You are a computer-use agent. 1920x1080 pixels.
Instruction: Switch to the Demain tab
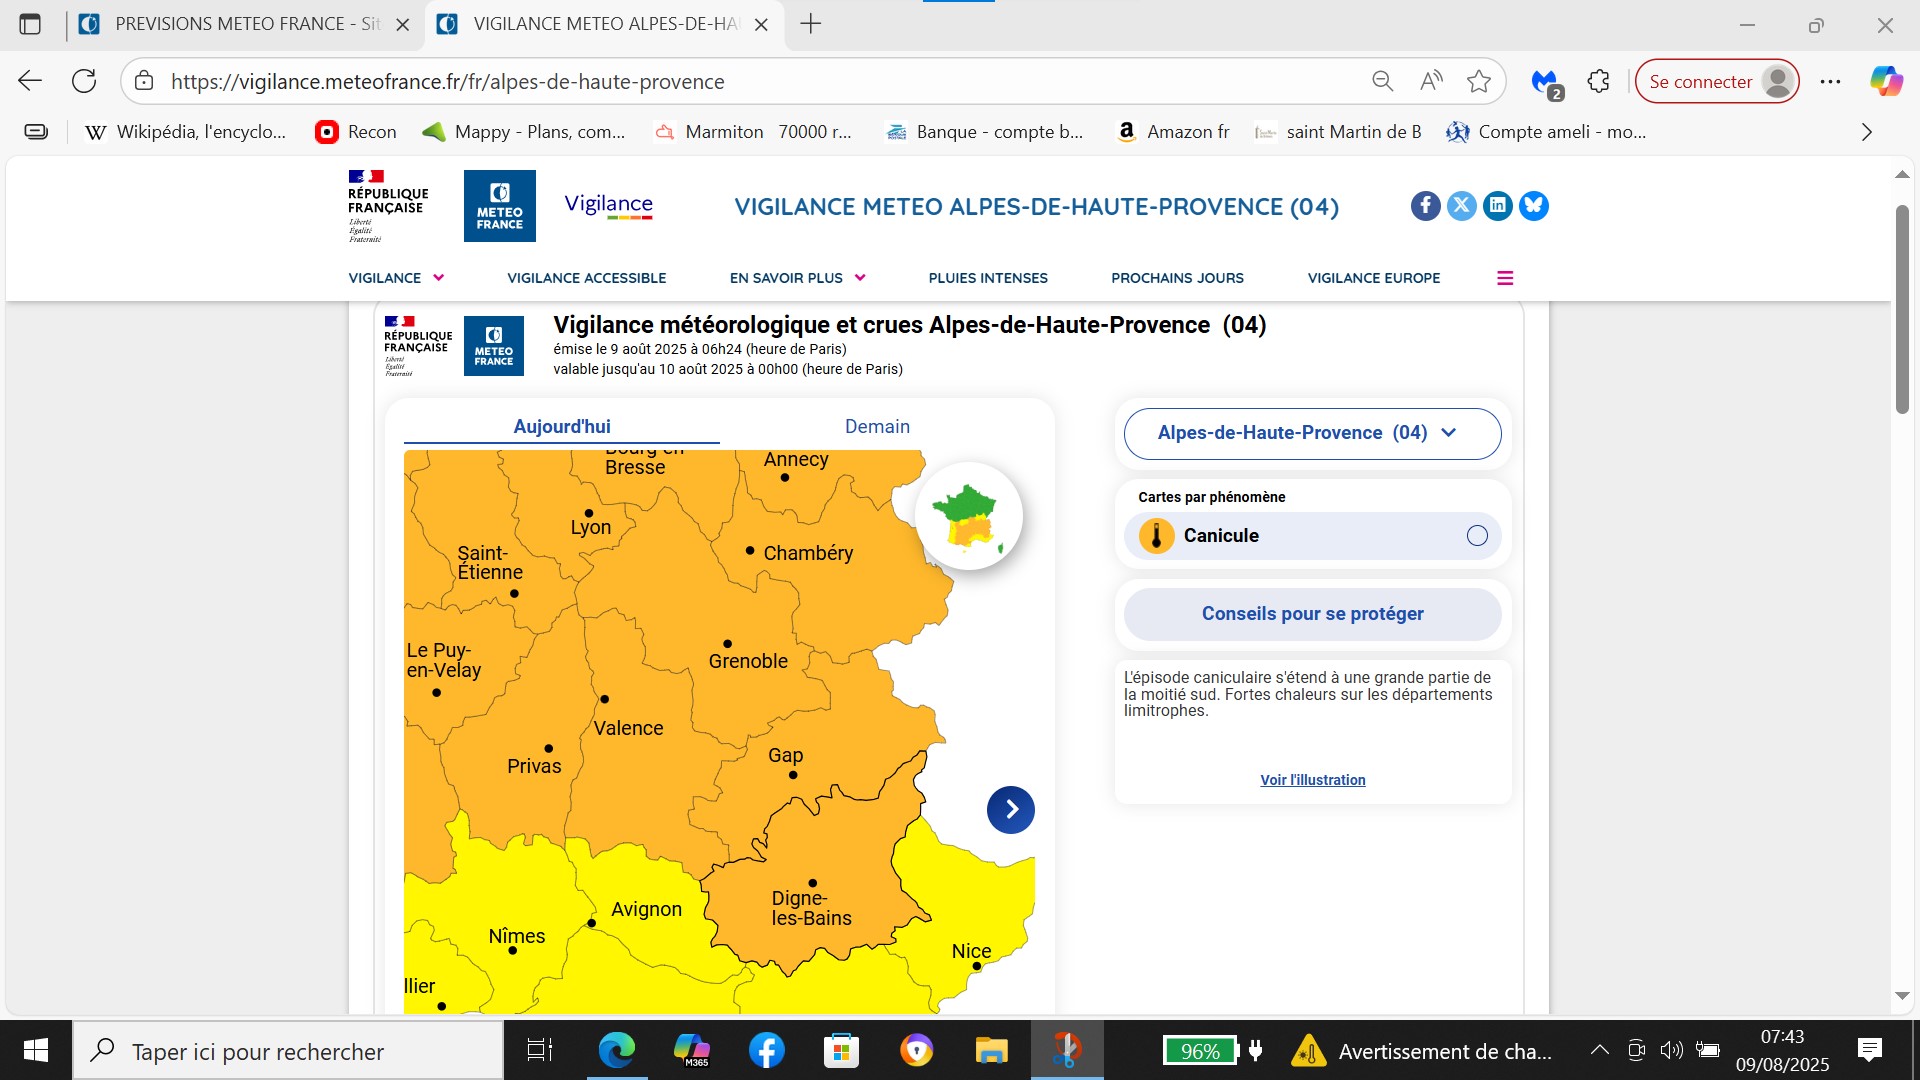877,427
